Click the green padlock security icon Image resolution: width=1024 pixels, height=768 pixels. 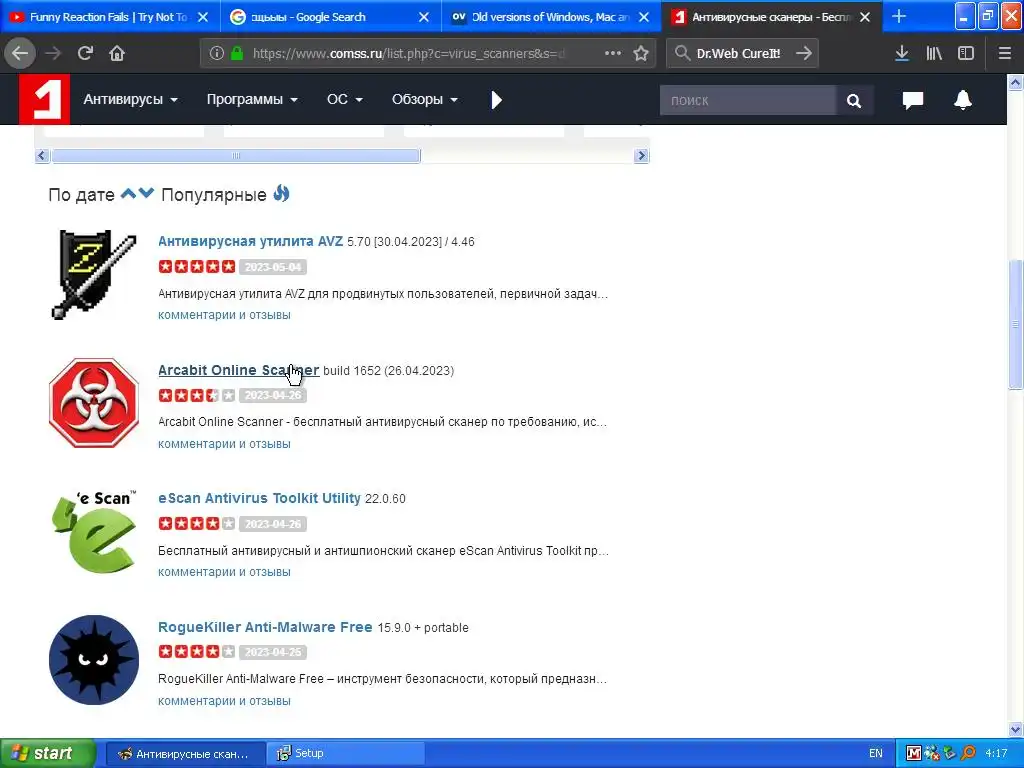pos(237,54)
